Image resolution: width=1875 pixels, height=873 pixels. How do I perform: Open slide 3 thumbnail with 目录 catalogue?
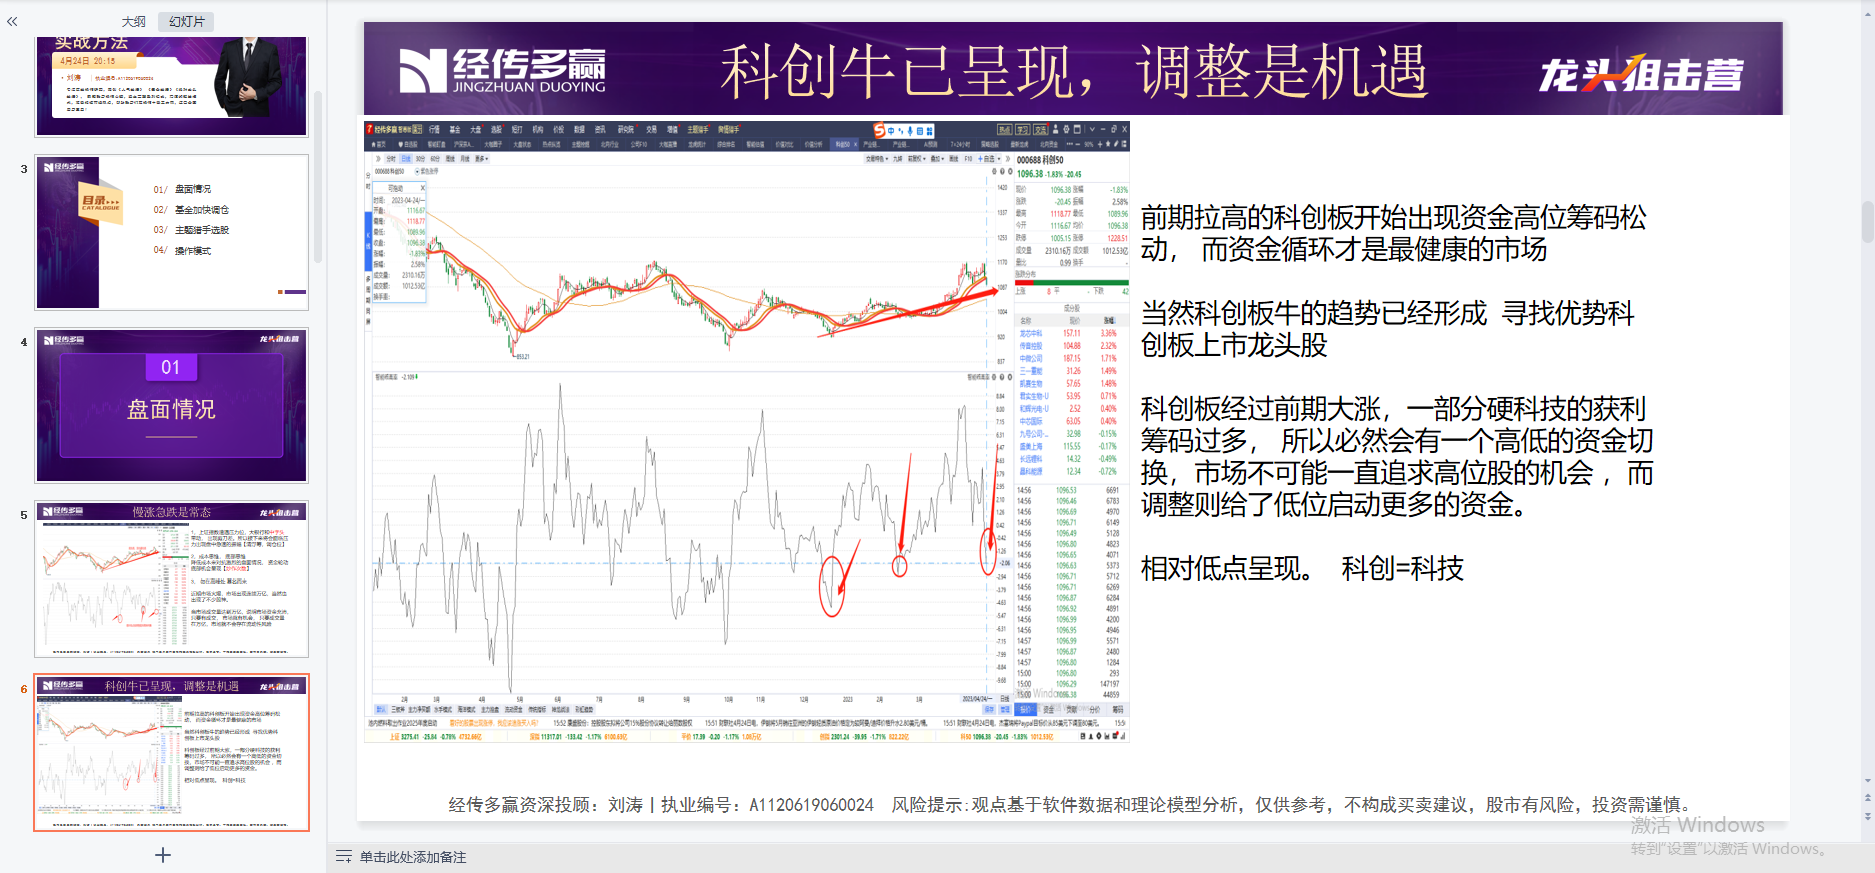pyautogui.click(x=172, y=232)
